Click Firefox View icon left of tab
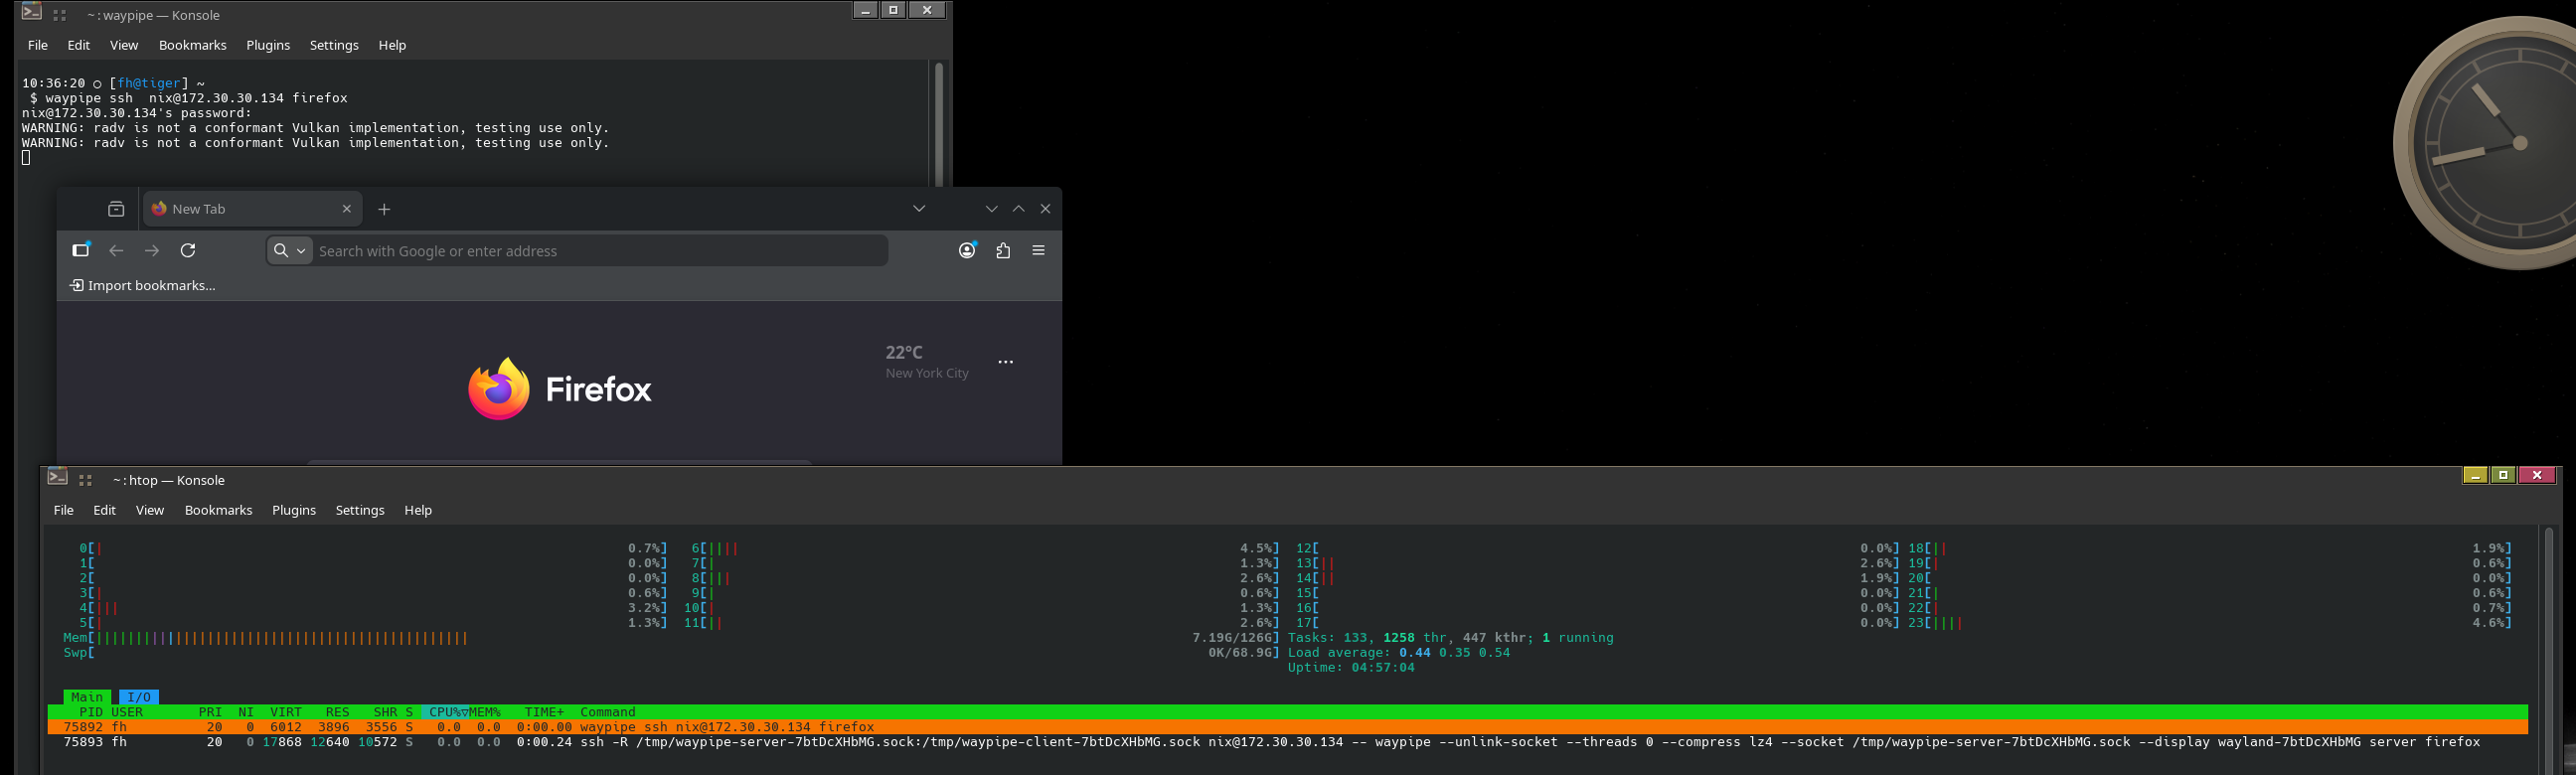 [x=116, y=209]
